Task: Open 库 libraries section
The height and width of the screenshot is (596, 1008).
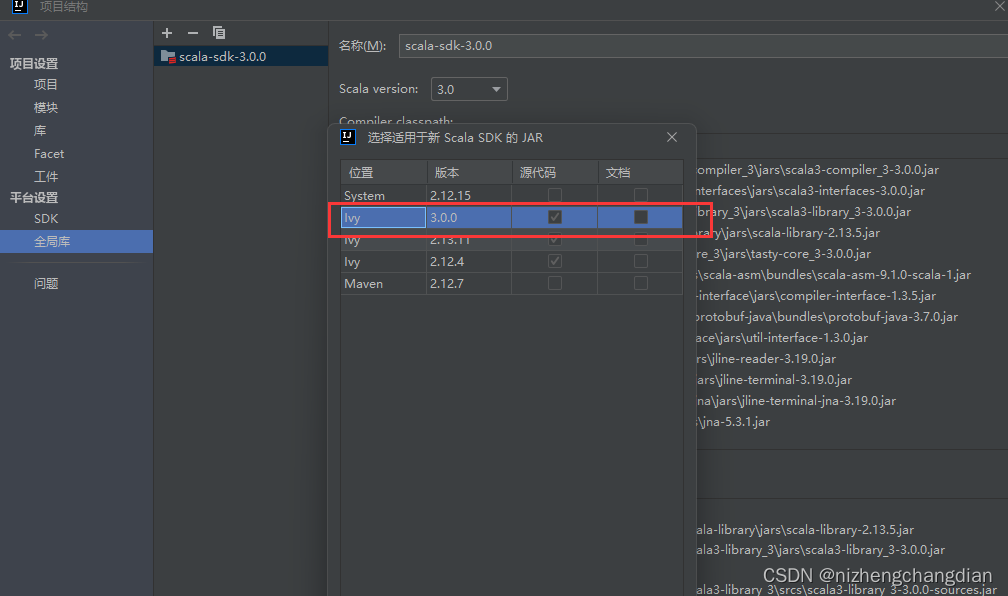Action: pos(40,131)
